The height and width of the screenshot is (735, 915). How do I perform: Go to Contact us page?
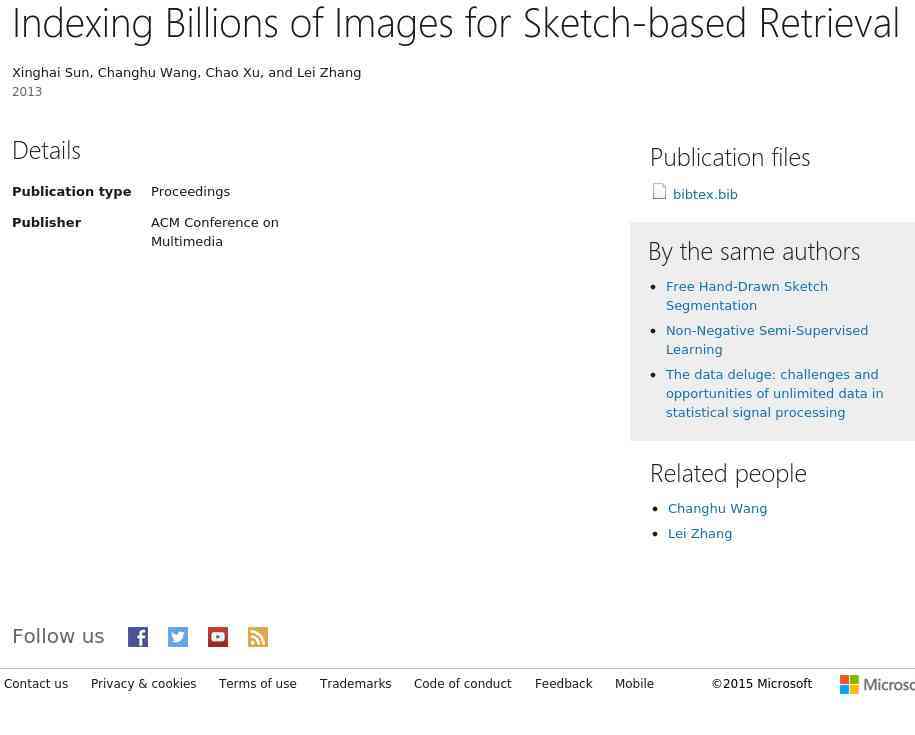pyautogui.click(x=36, y=685)
